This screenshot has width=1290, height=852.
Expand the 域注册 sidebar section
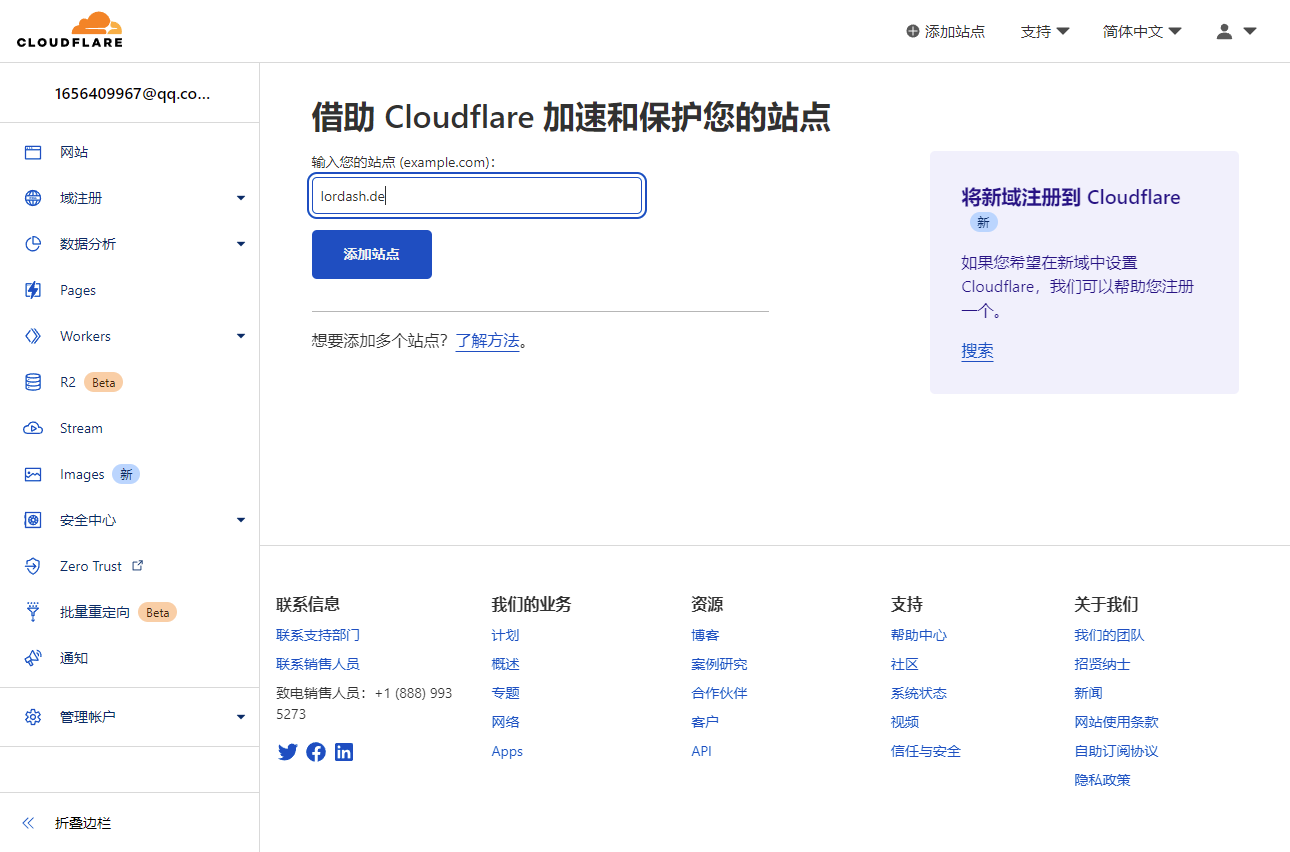241,198
